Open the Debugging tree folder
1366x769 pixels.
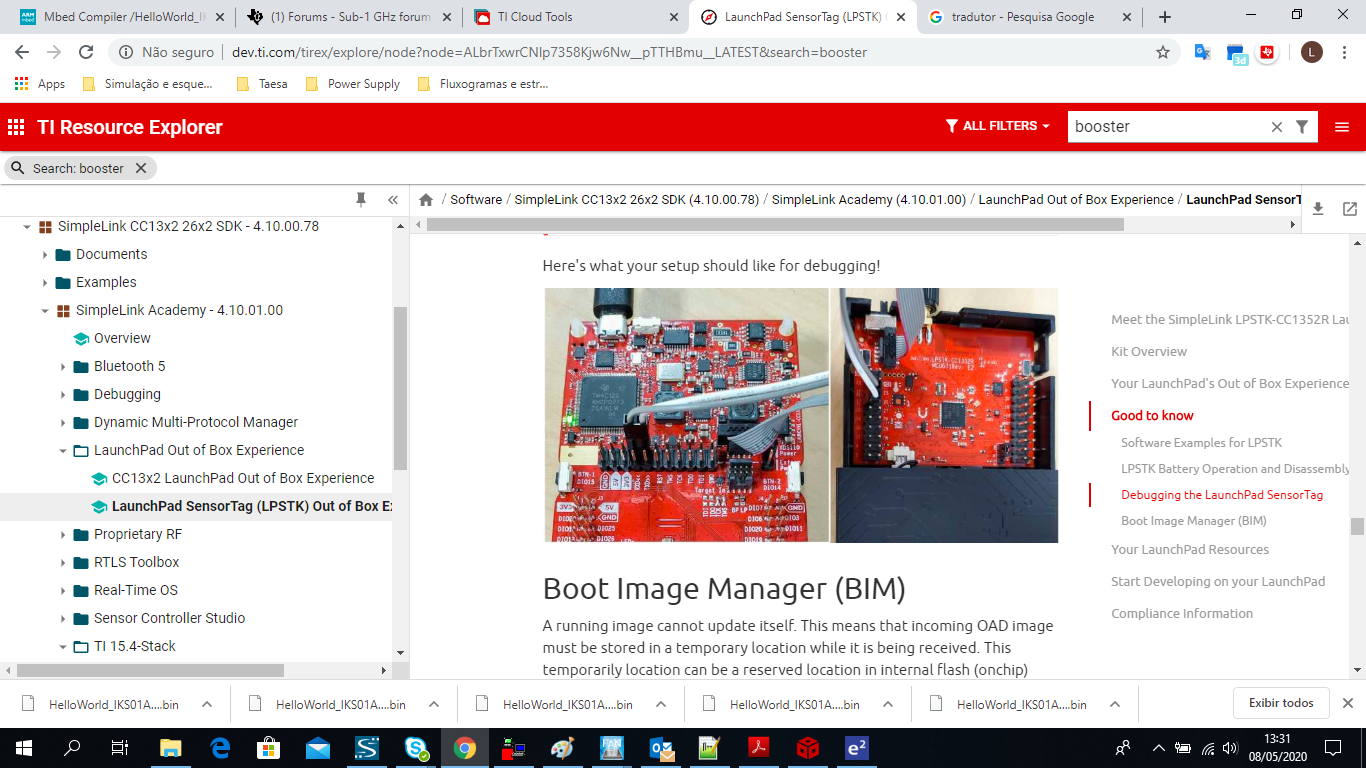click(x=127, y=394)
